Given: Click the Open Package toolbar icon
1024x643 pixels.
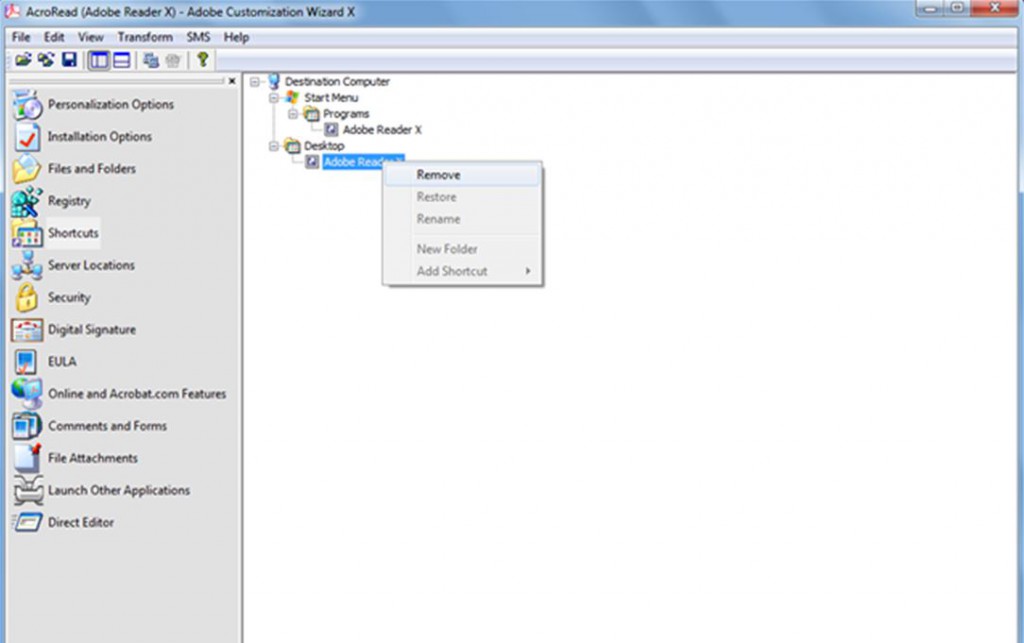Looking at the screenshot, I should (23, 61).
